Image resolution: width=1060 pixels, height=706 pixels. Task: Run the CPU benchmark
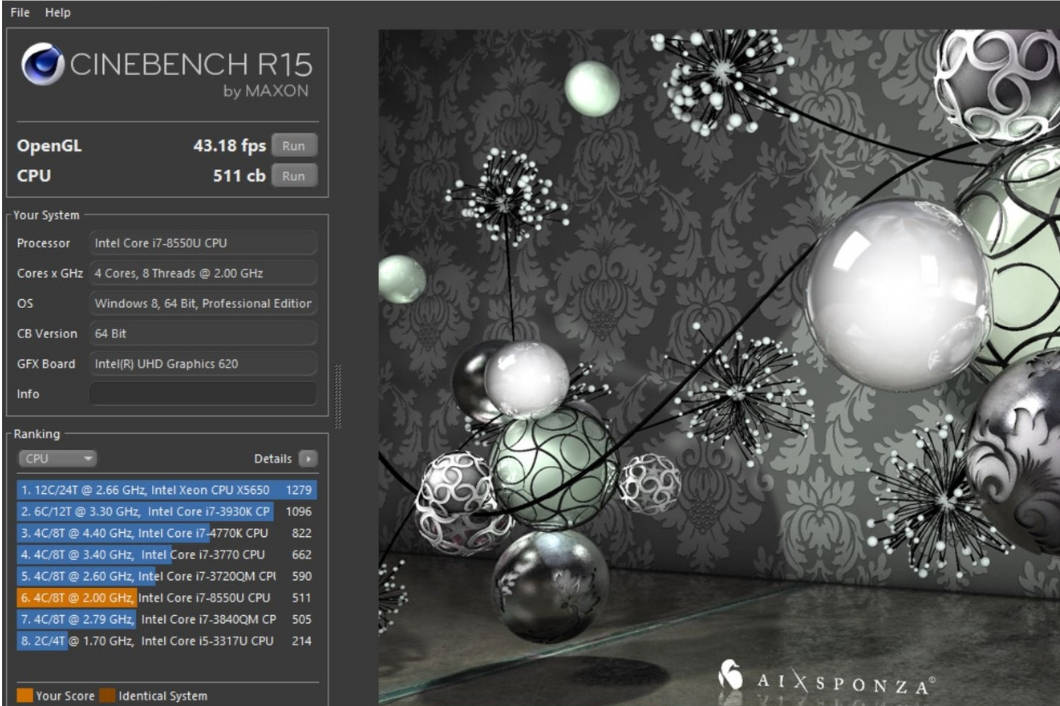point(293,176)
